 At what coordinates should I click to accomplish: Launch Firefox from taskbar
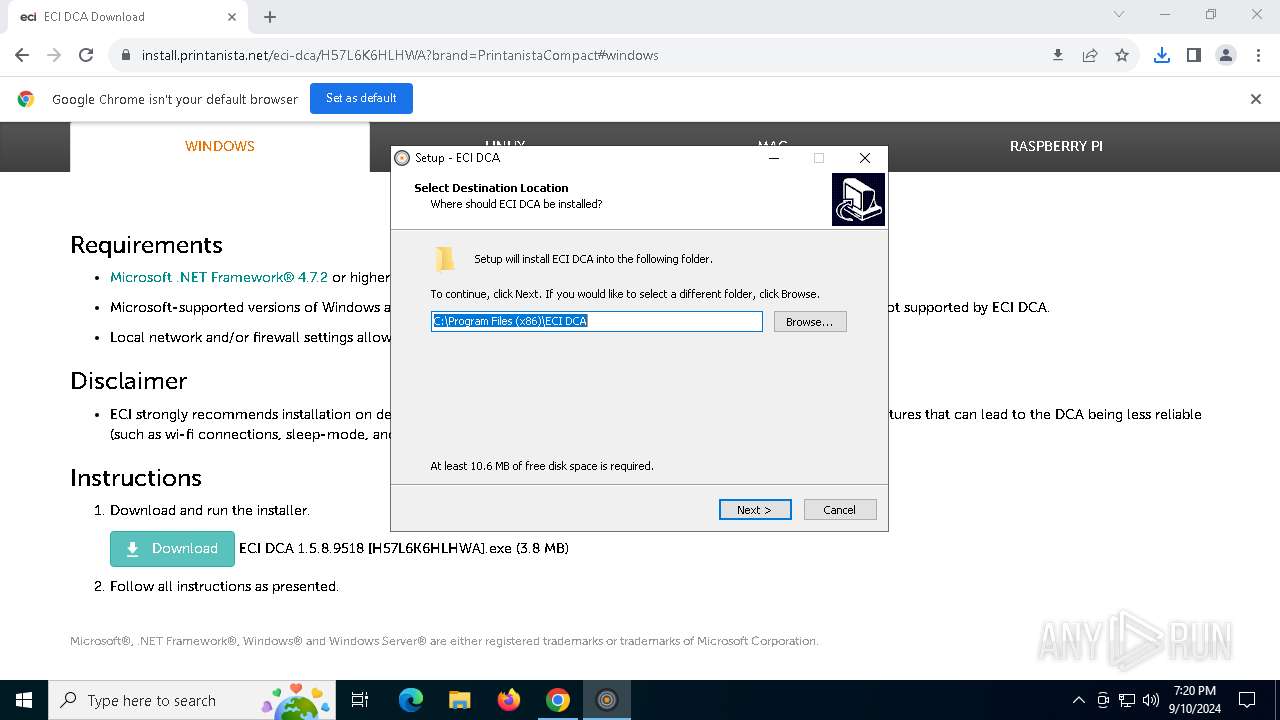pos(509,700)
